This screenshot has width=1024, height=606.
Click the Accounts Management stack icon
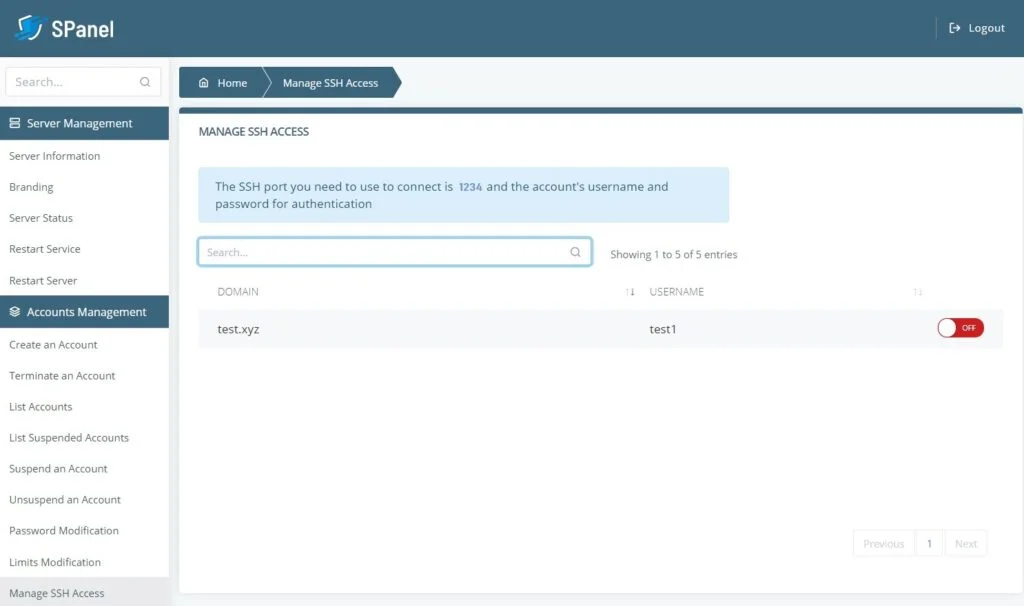tap(14, 311)
